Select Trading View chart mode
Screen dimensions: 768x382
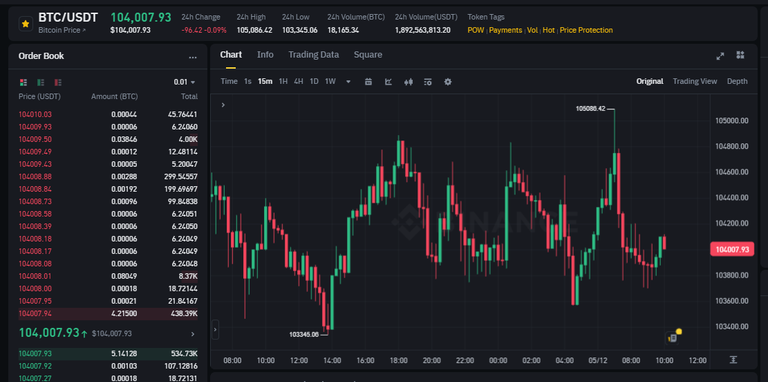(695, 81)
